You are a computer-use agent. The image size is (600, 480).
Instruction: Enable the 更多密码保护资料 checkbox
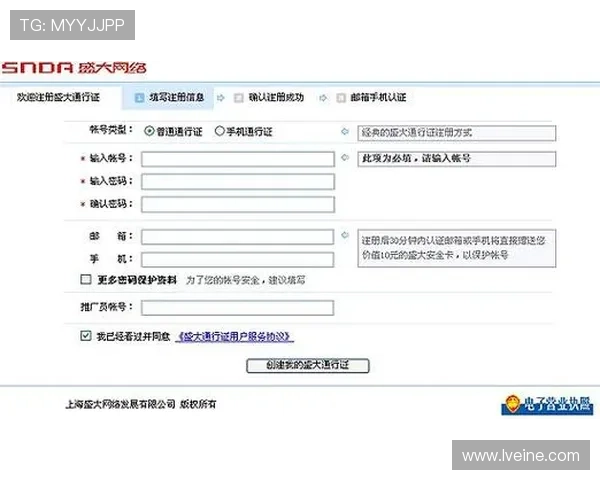(x=86, y=279)
